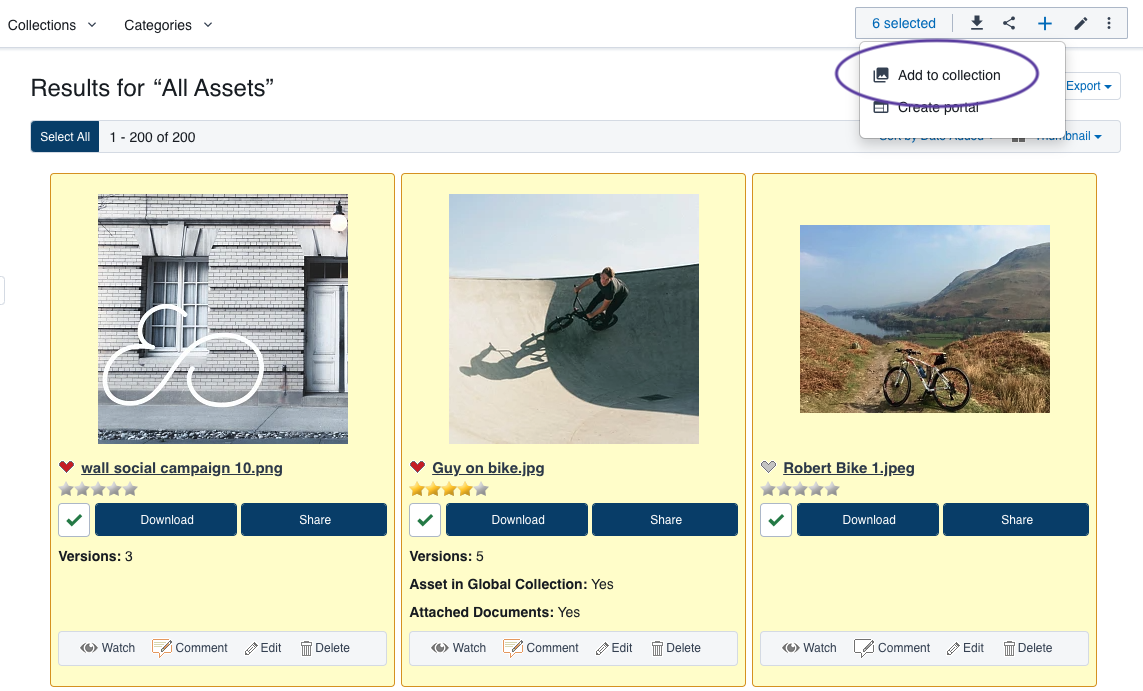Rate Guy on bike.jpg five stars
The width and height of the screenshot is (1143, 691).
click(x=481, y=489)
